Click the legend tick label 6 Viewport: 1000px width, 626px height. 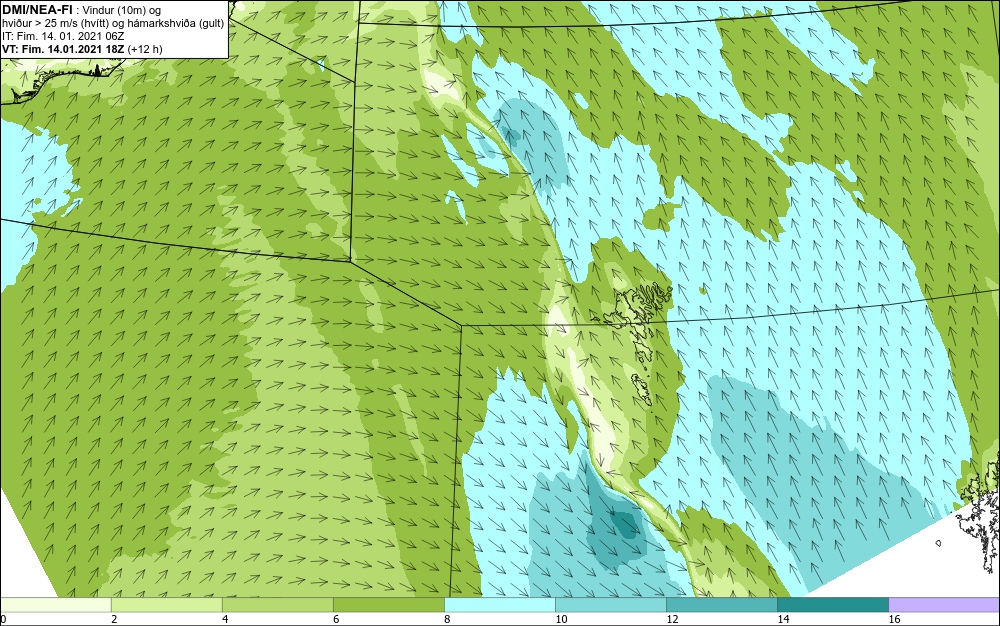[x=336, y=619]
